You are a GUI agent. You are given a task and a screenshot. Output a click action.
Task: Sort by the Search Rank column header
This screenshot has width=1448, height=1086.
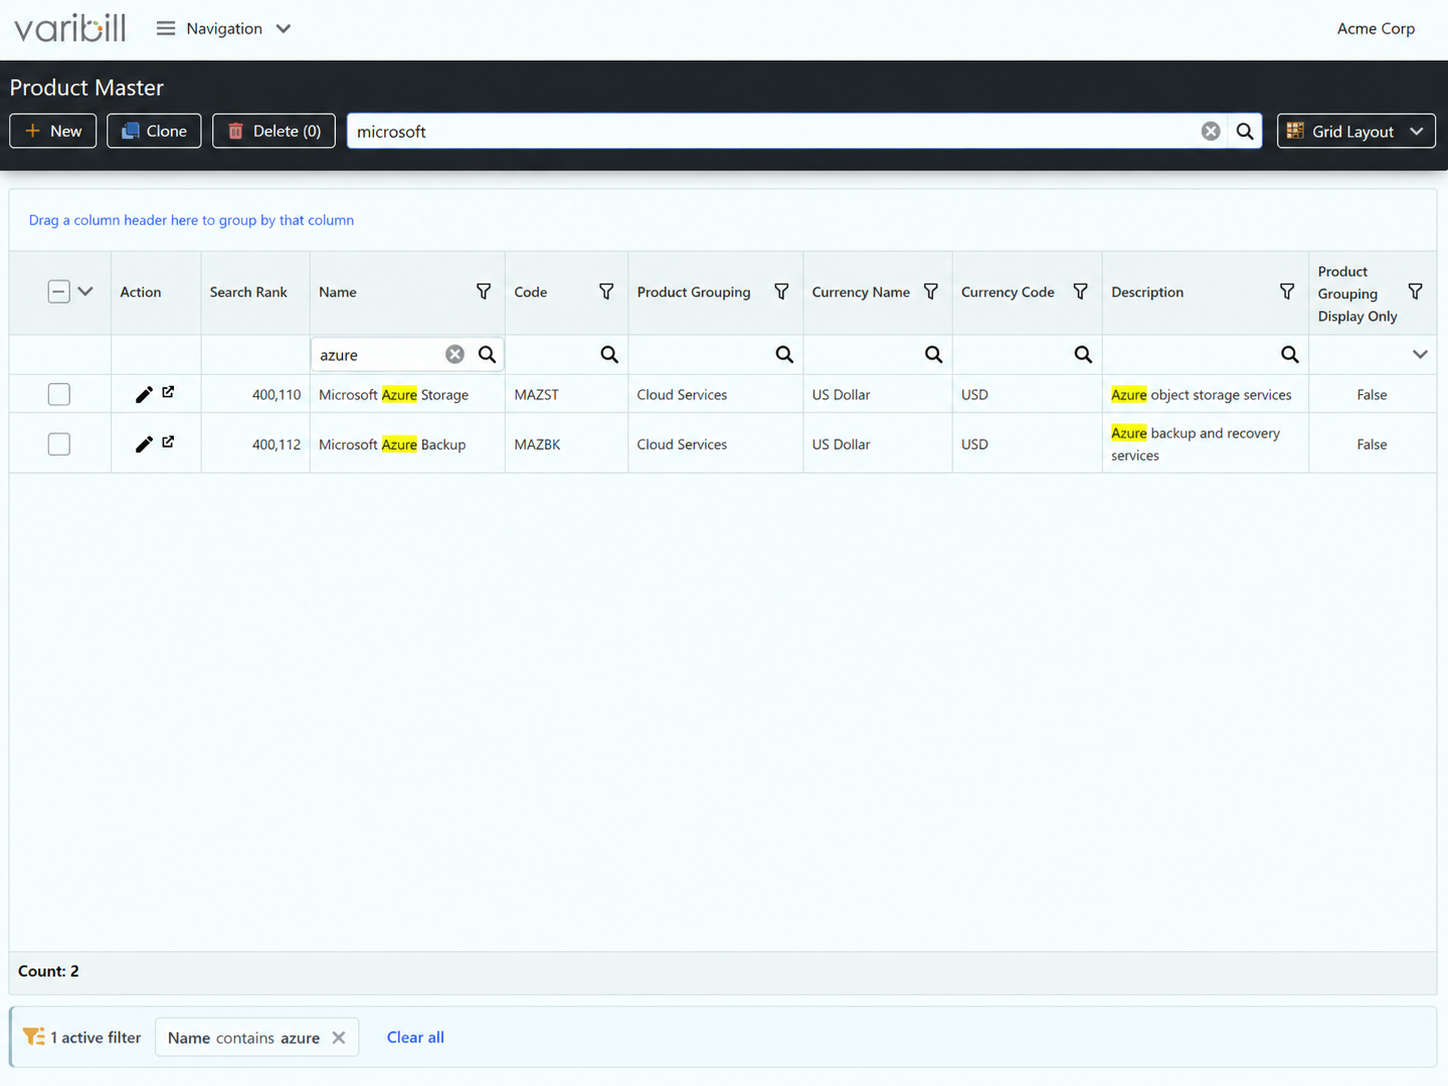[x=248, y=292]
